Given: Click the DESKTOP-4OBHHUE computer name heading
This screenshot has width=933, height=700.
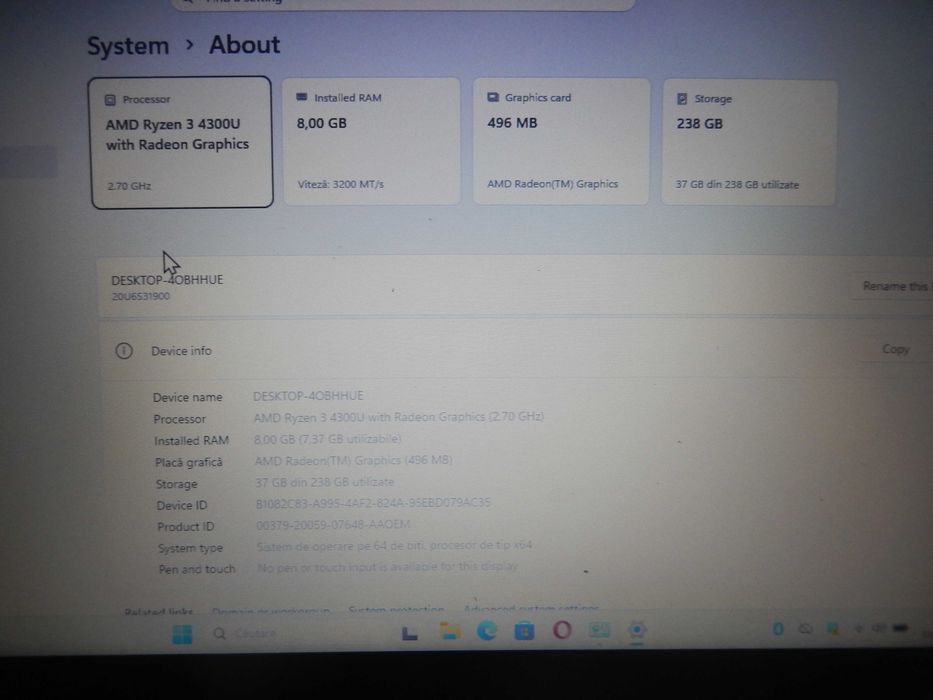Looking at the screenshot, I should 167,280.
